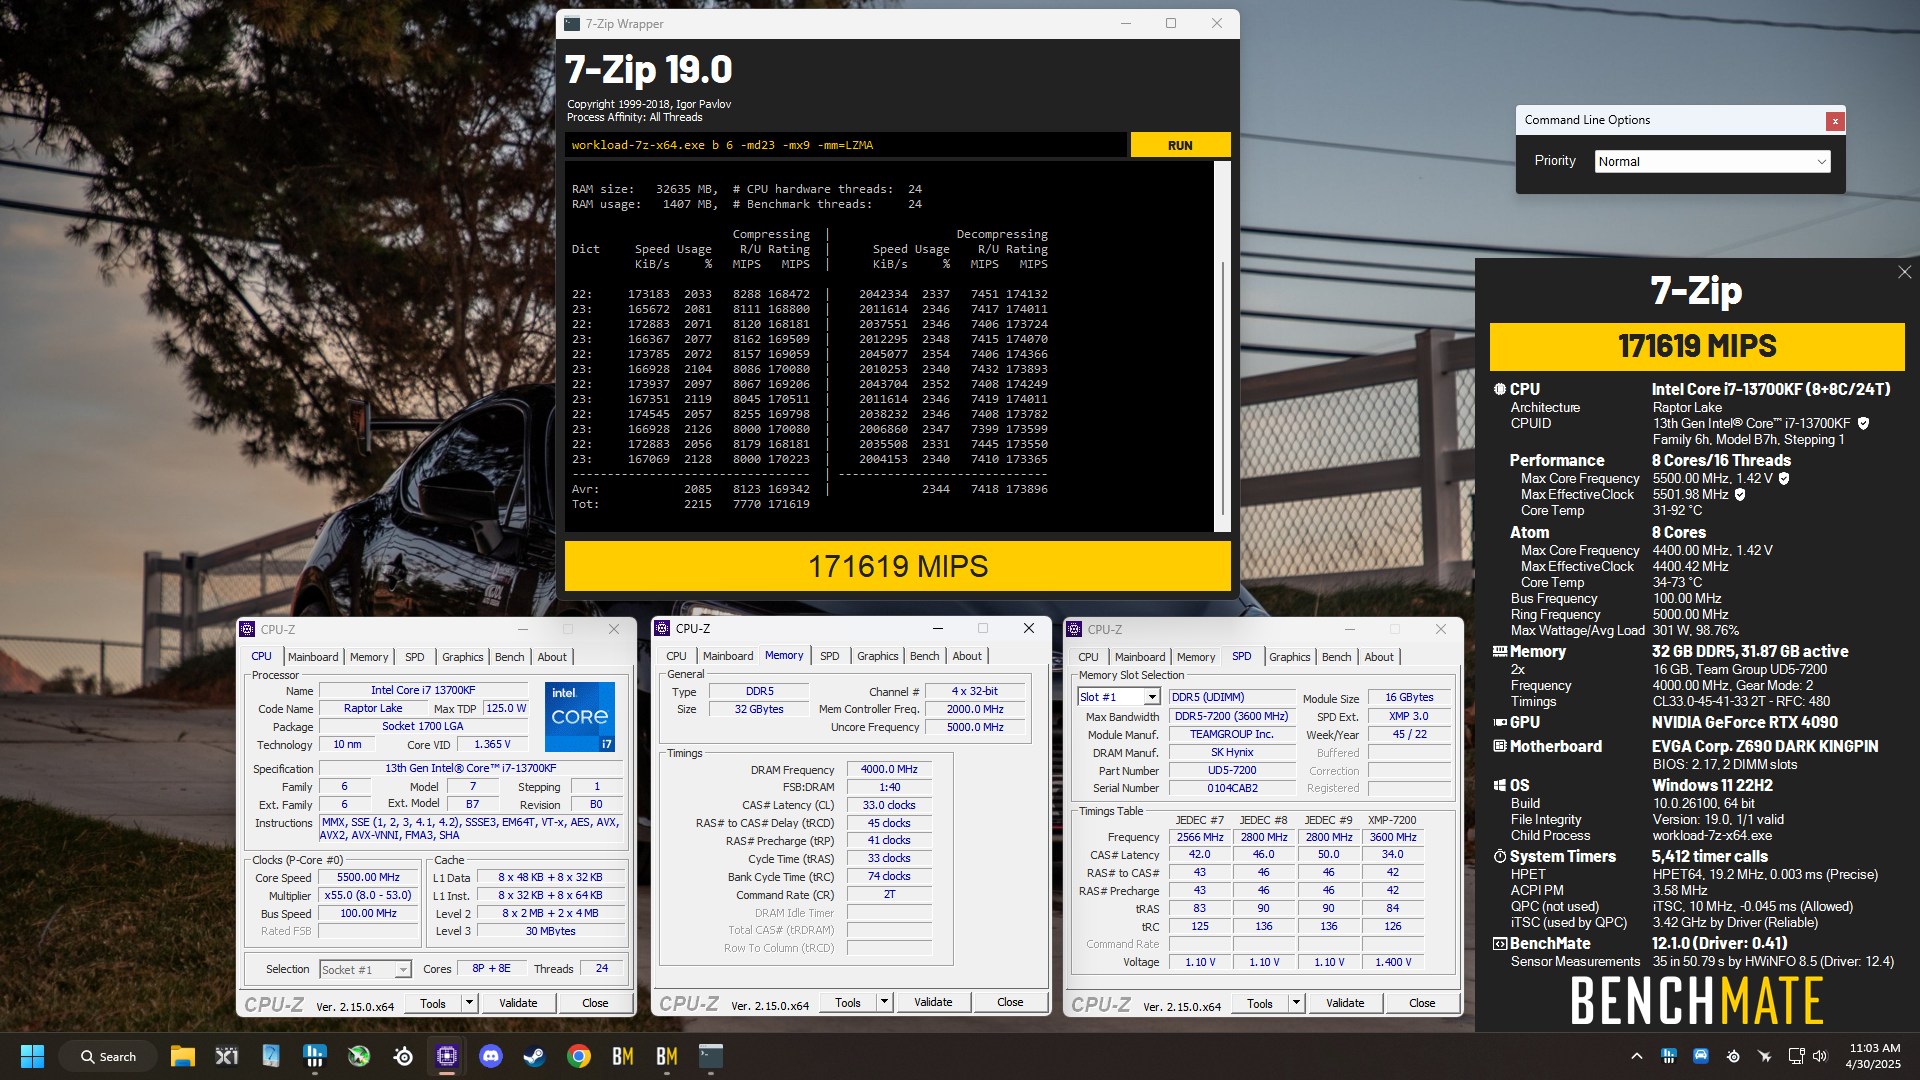Click verification shield next to CPUID
This screenshot has height=1080, width=1920.
[1863, 424]
